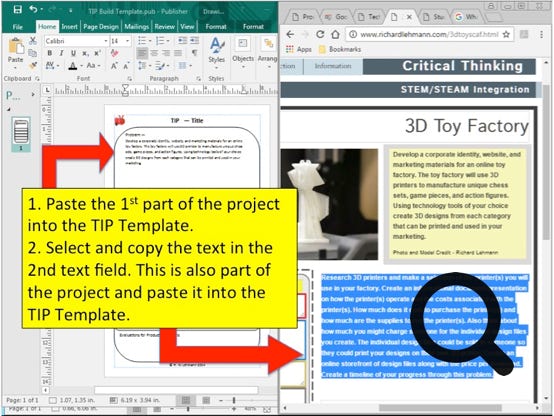Open the Calibri font name dropdown

coord(106,41)
